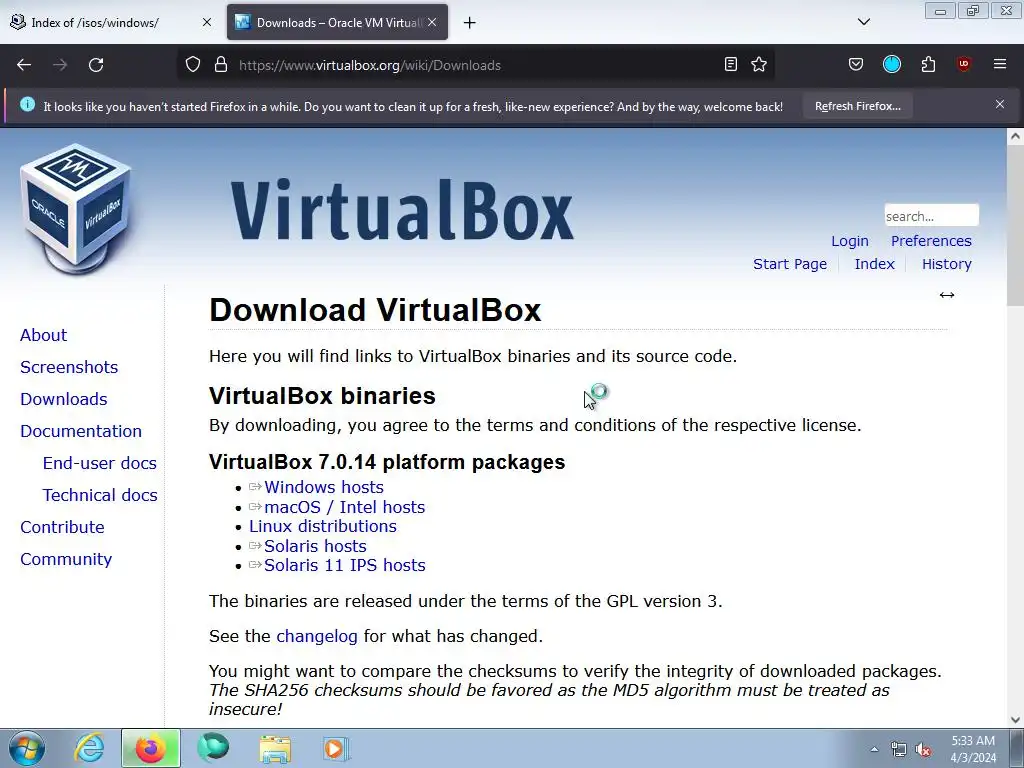Open Windows Start menu orb
1024x768 pixels.
coord(27,748)
